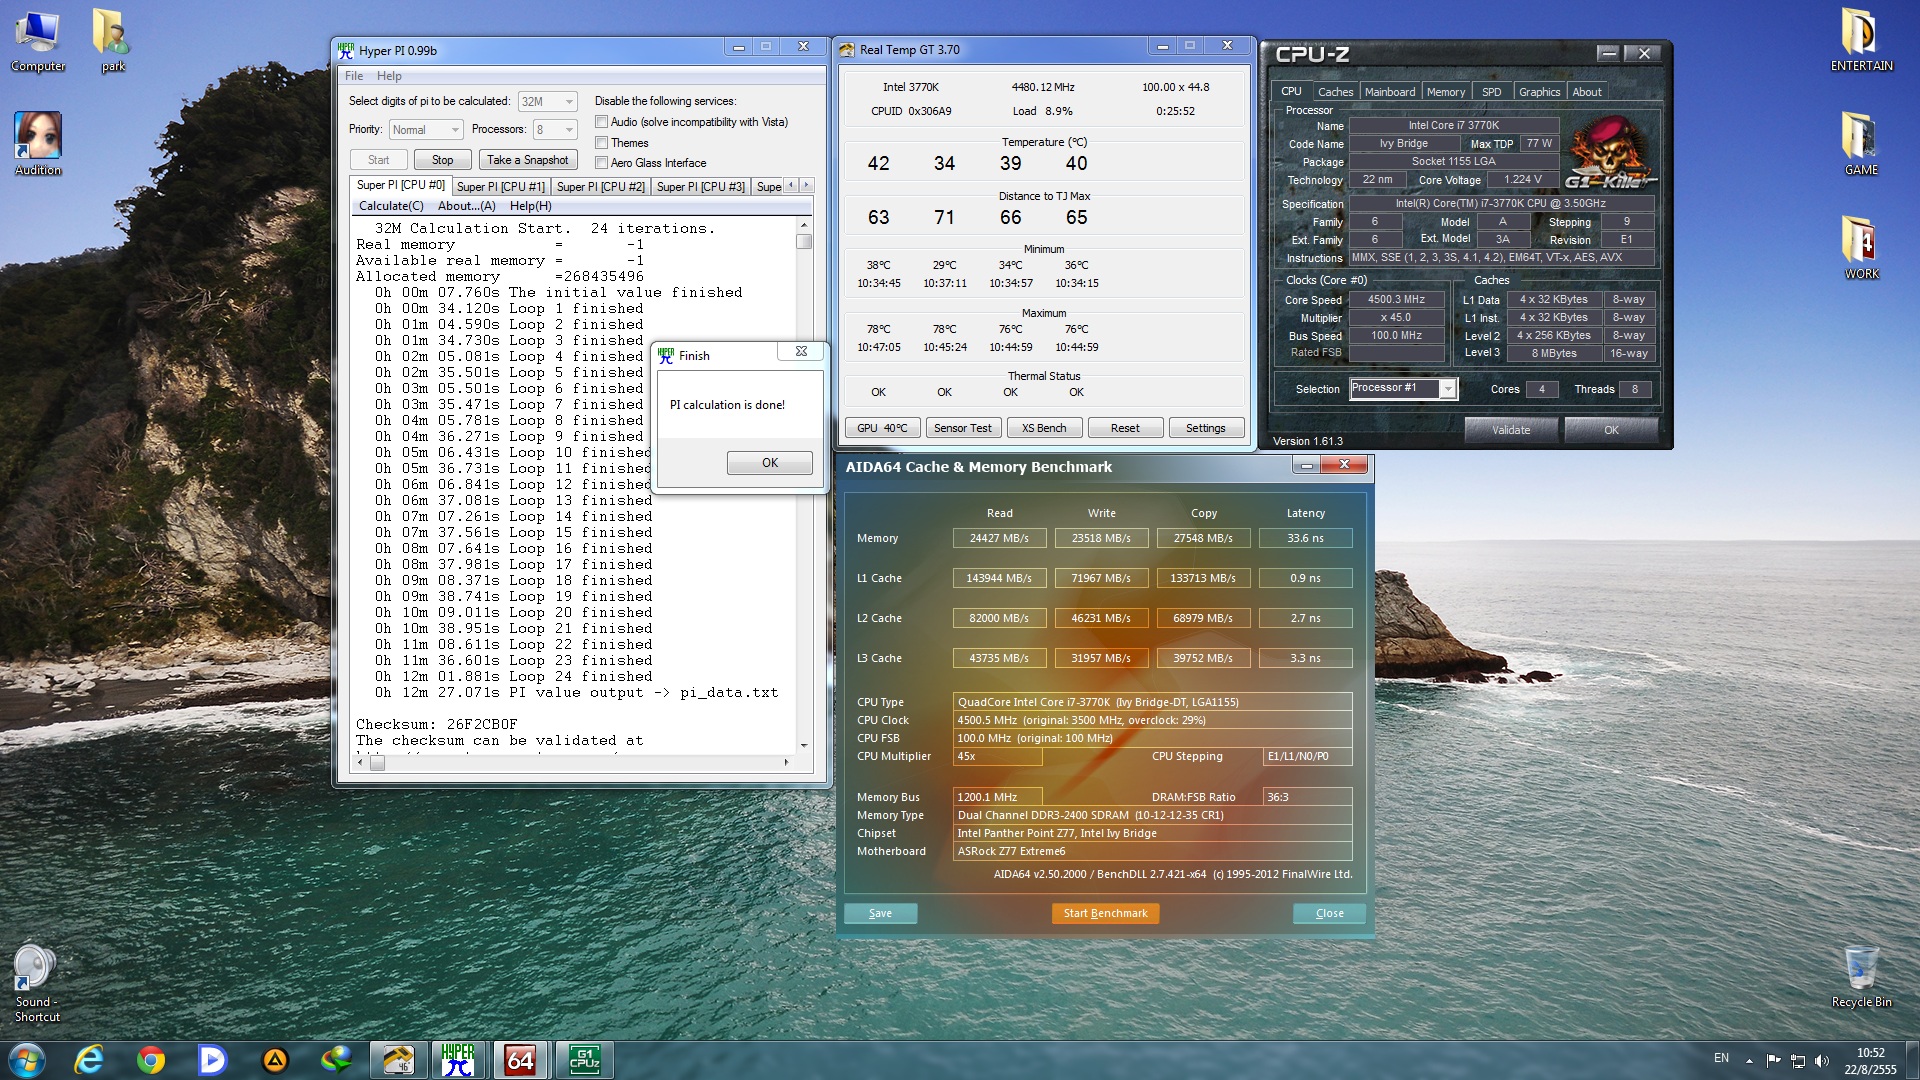Click the horizontal scrollbar in Super PI log
The height and width of the screenshot is (1080, 1920).
580,763
